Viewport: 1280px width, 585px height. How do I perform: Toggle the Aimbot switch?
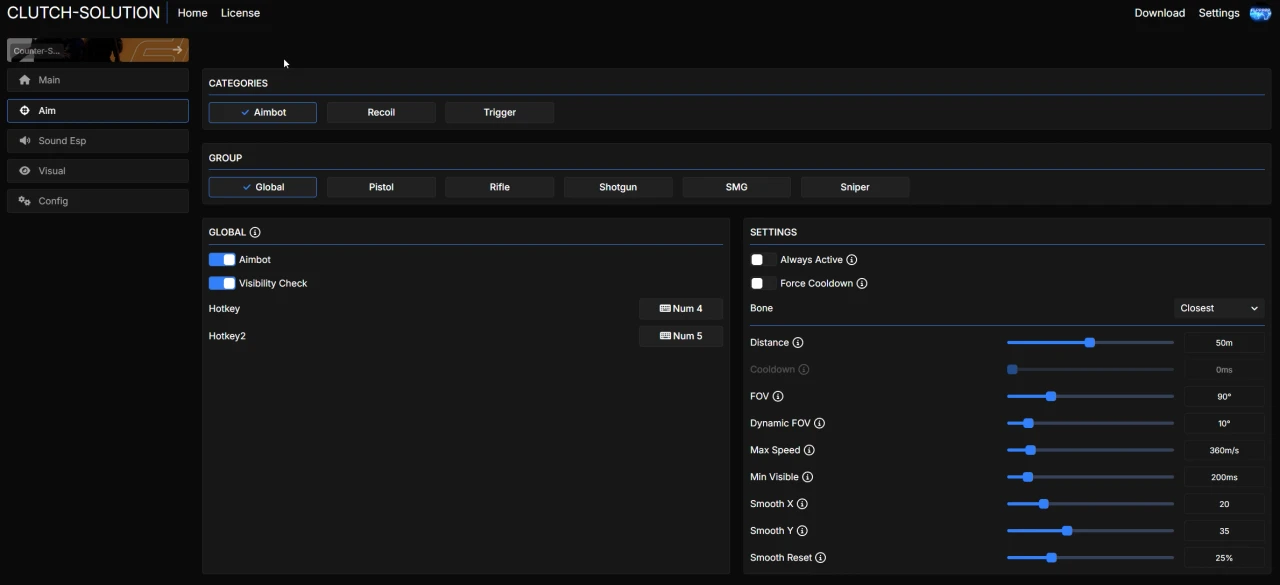[222, 260]
